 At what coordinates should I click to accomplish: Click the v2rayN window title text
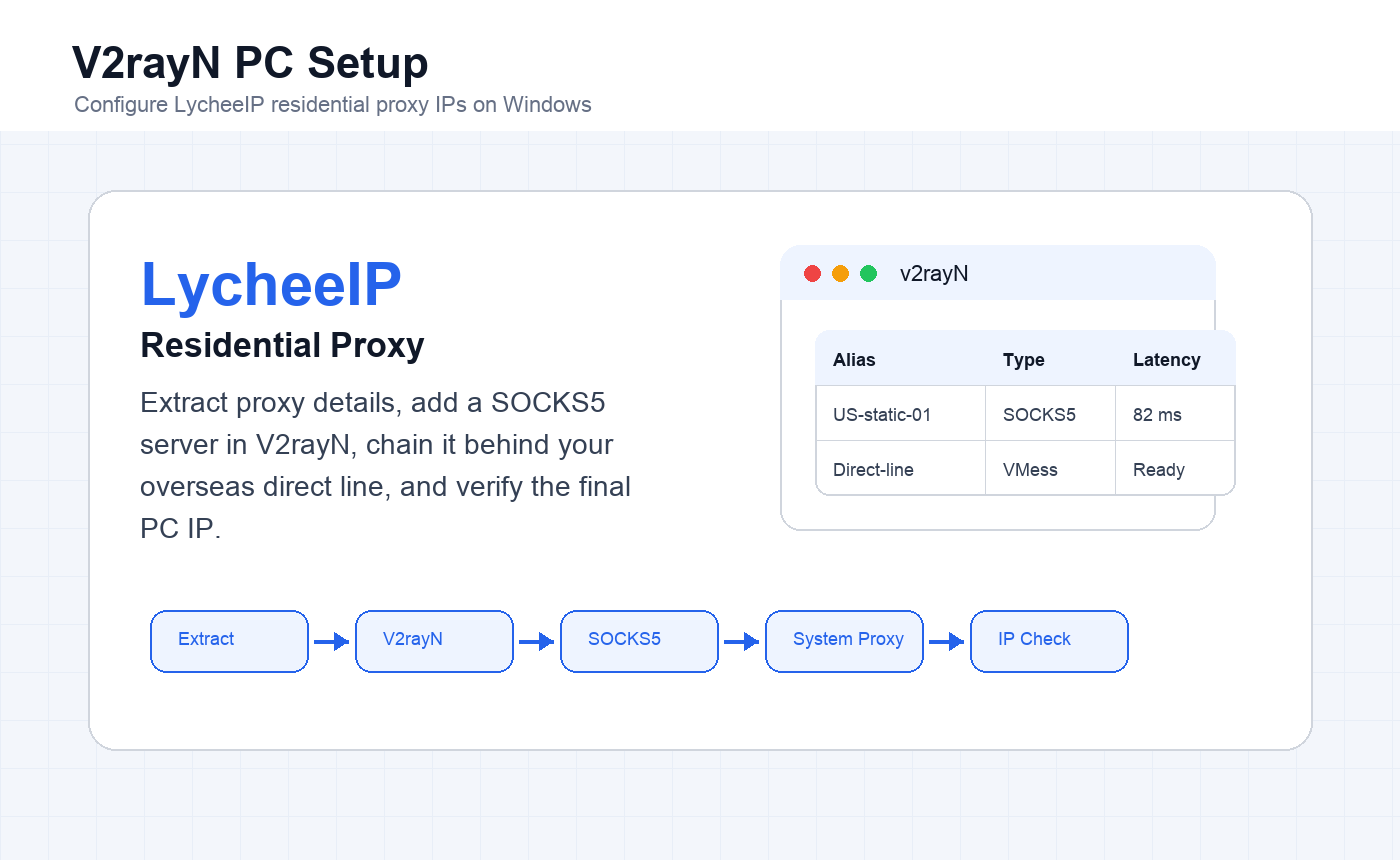(934, 273)
